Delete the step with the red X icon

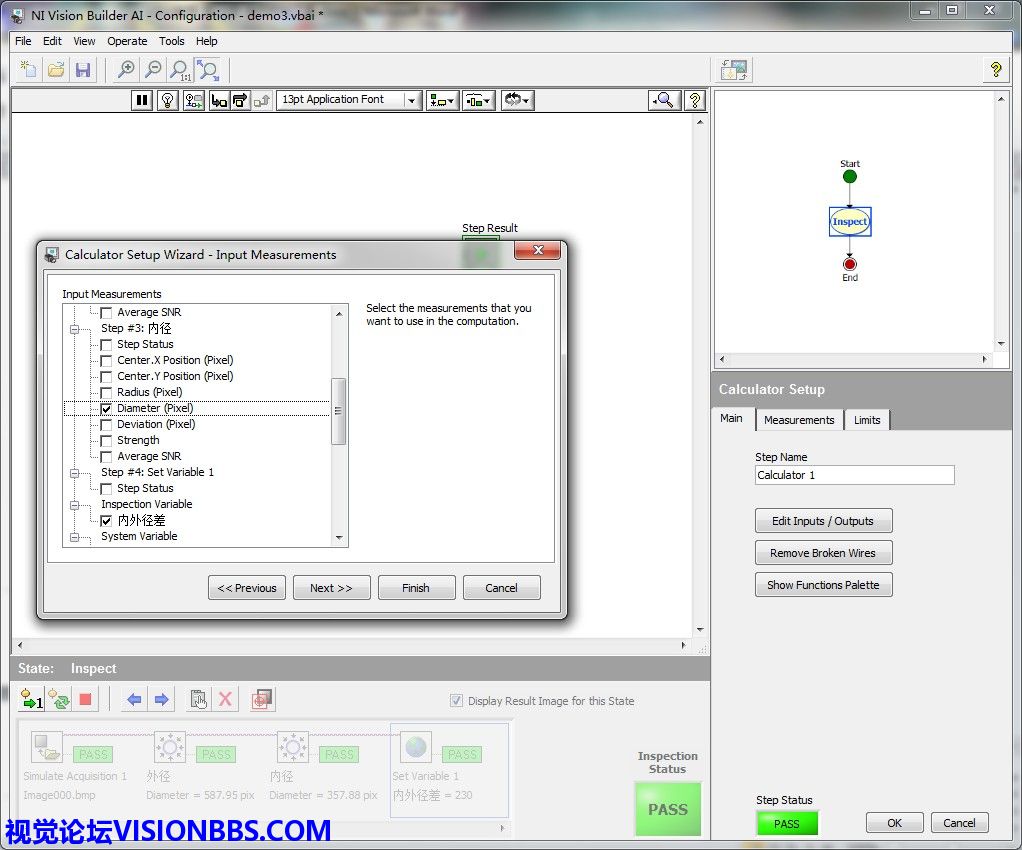225,699
